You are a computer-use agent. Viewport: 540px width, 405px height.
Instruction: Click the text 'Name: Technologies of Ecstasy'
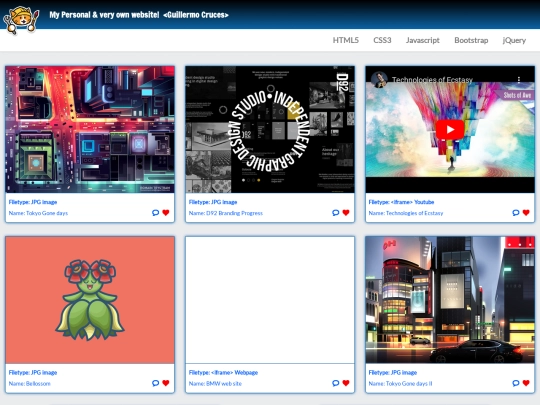click(x=406, y=213)
